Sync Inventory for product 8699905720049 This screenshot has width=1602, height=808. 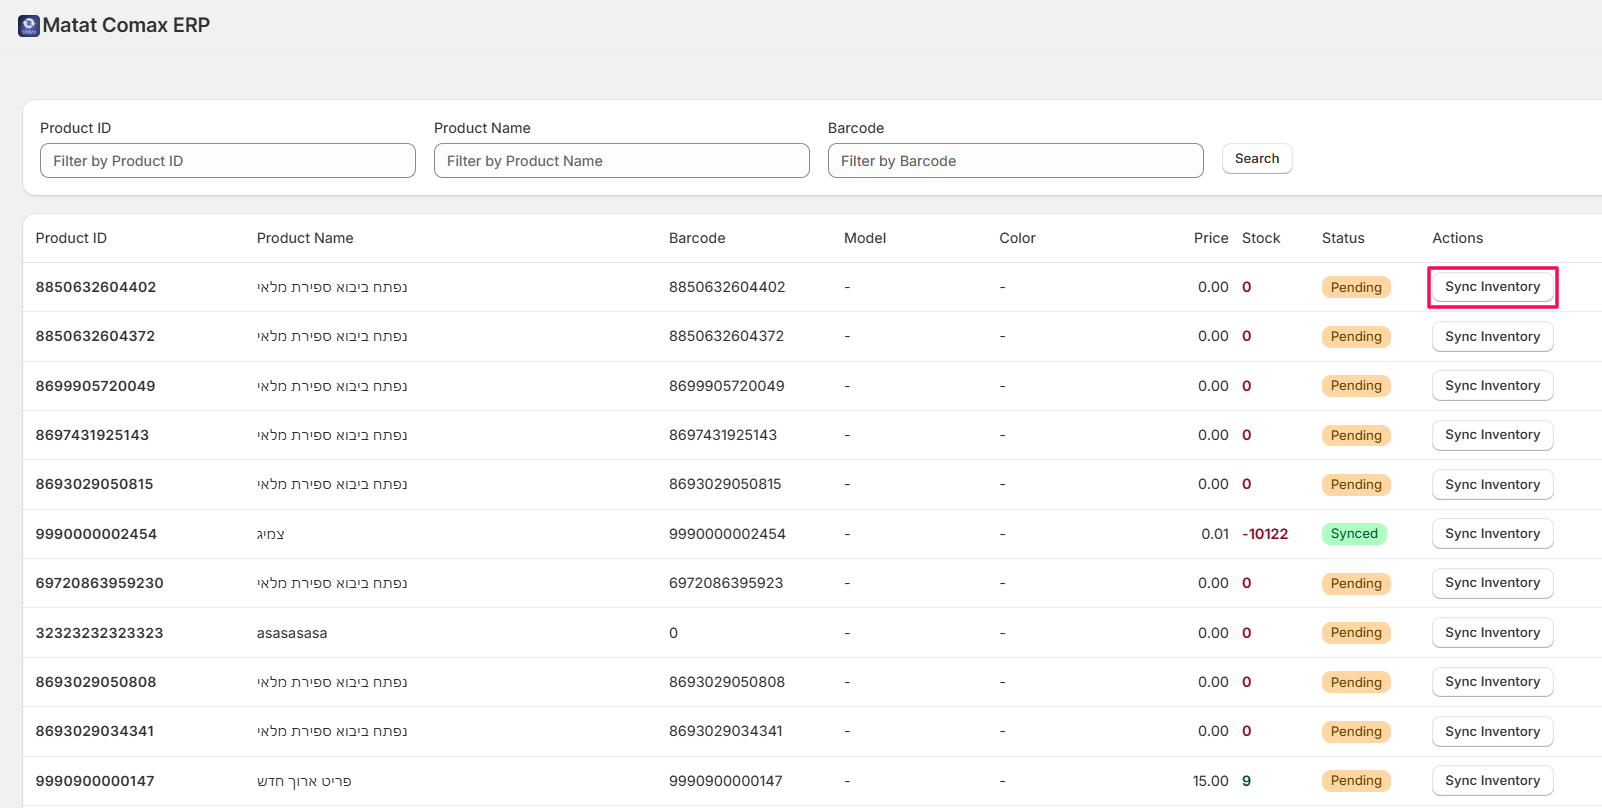tap(1492, 386)
